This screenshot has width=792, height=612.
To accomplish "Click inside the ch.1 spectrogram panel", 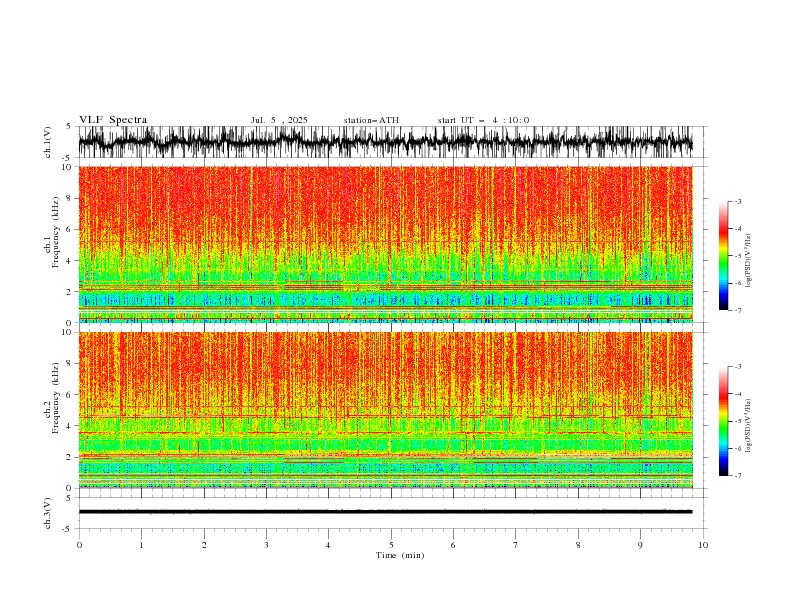I will (x=385, y=244).
